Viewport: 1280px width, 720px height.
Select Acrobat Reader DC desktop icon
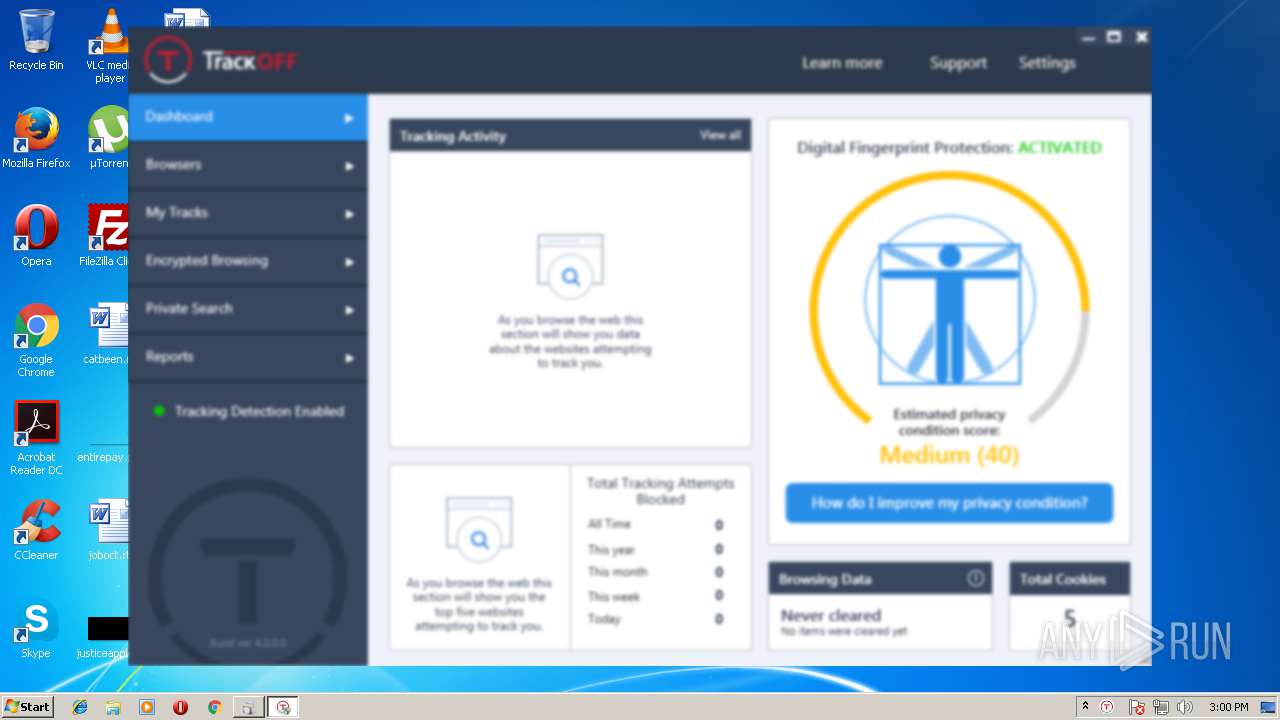point(36,438)
